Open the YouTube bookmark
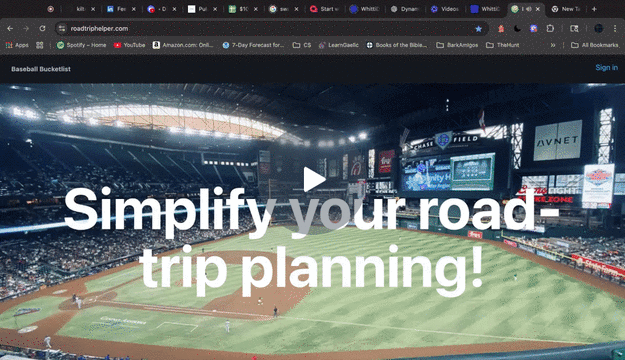 tap(130, 45)
